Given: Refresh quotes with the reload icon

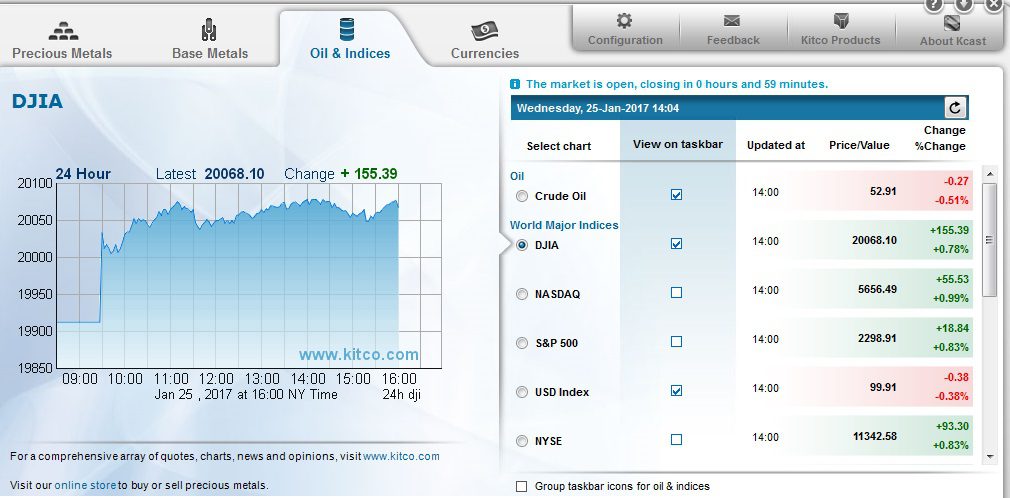Looking at the screenshot, I should click(x=955, y=108).
